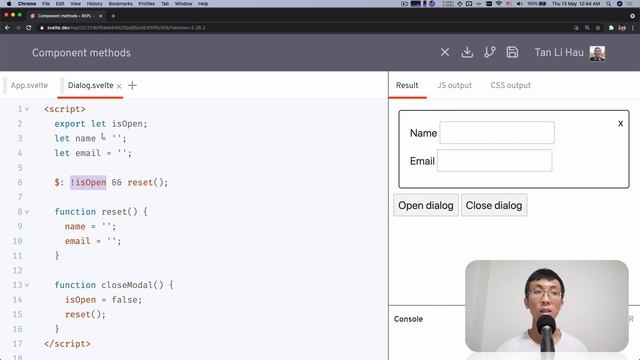Focus the Name input field

coord(497,133)
